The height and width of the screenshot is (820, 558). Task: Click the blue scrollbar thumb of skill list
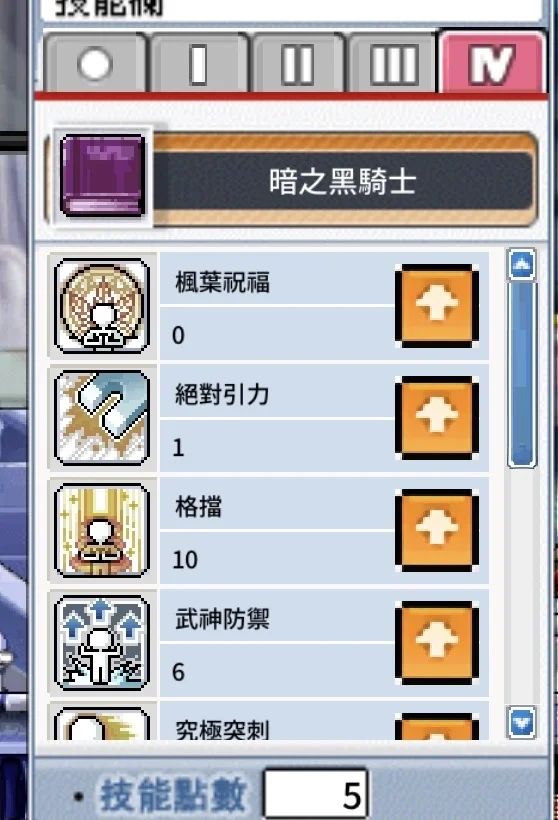tap(522, 374)
